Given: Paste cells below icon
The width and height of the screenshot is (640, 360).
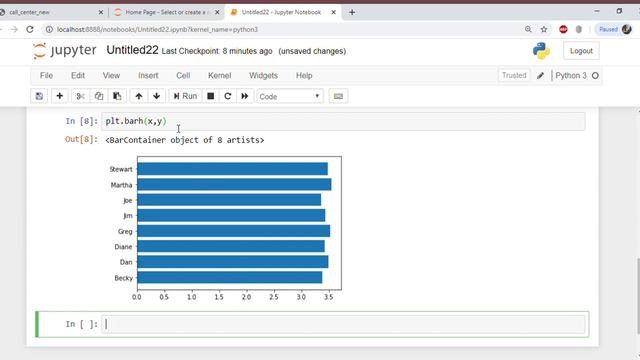Looking at the screenshot, I should pyautogui.click(x=117, y=96).
